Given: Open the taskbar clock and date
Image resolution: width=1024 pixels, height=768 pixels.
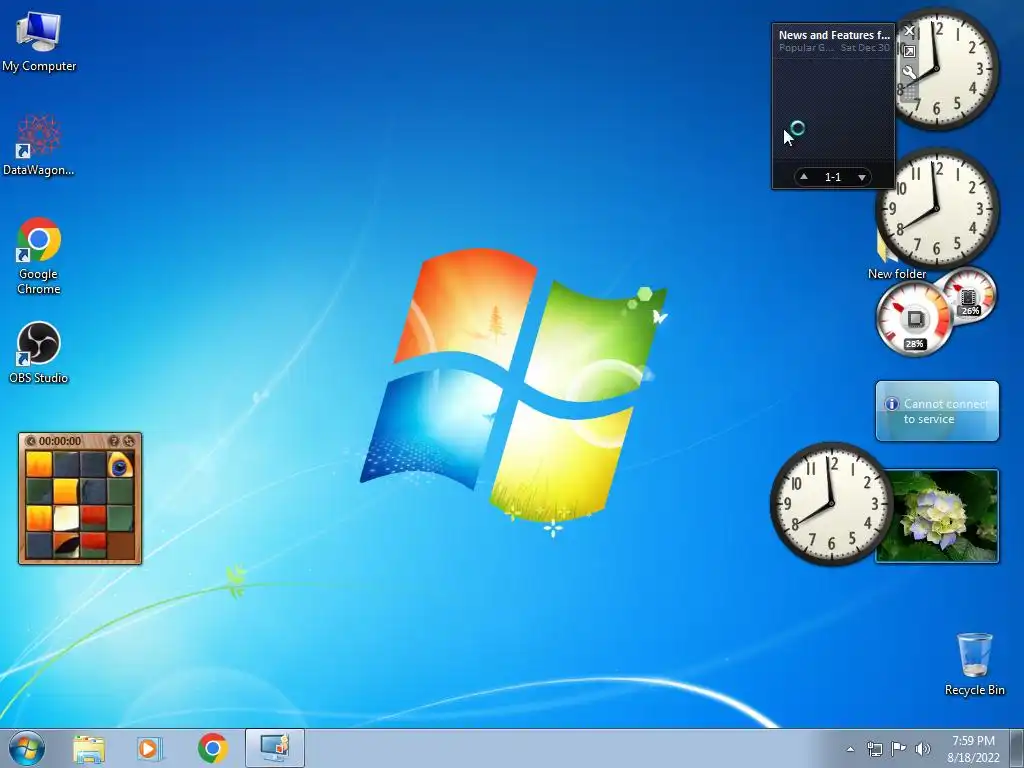Looking at the screenshot, I should pos(973,749).
